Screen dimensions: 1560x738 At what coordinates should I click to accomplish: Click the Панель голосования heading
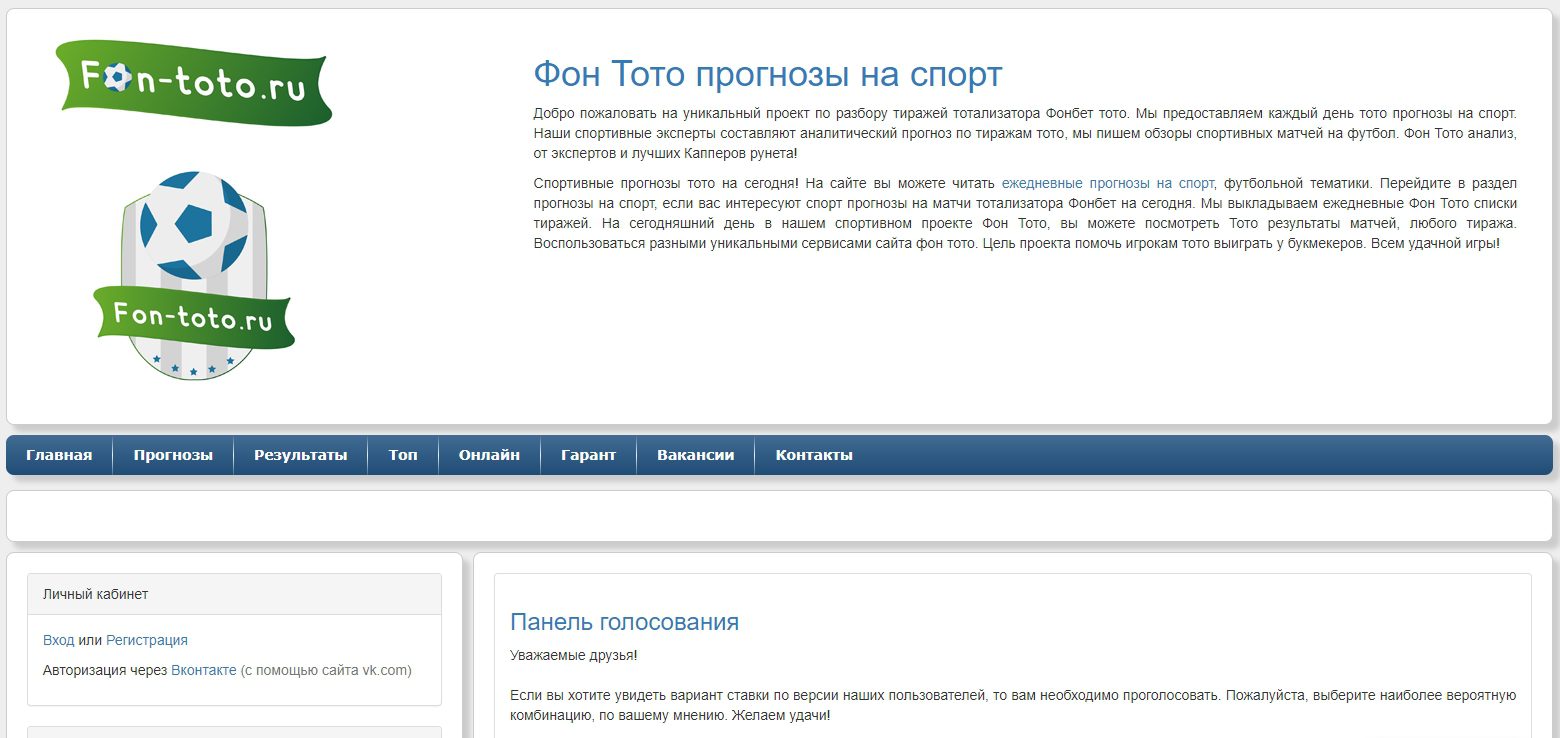click(624, 621)
